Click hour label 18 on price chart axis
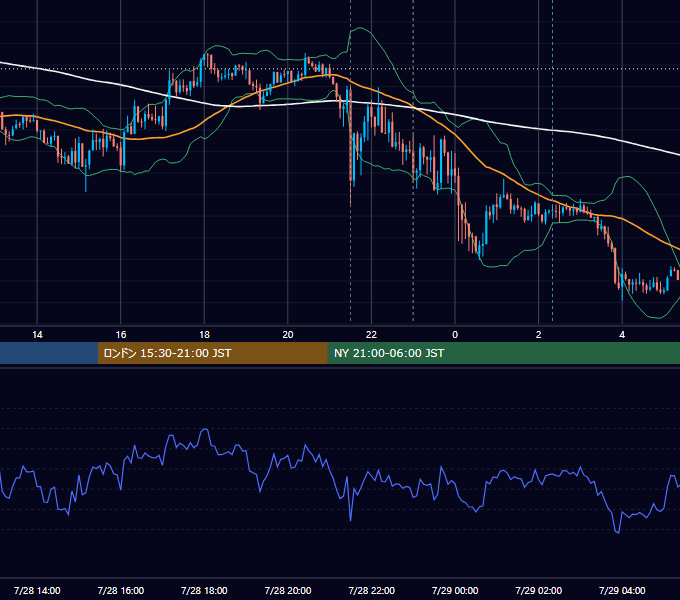The height and width of the screenshot is (600, 680). (x=204, y=335)
